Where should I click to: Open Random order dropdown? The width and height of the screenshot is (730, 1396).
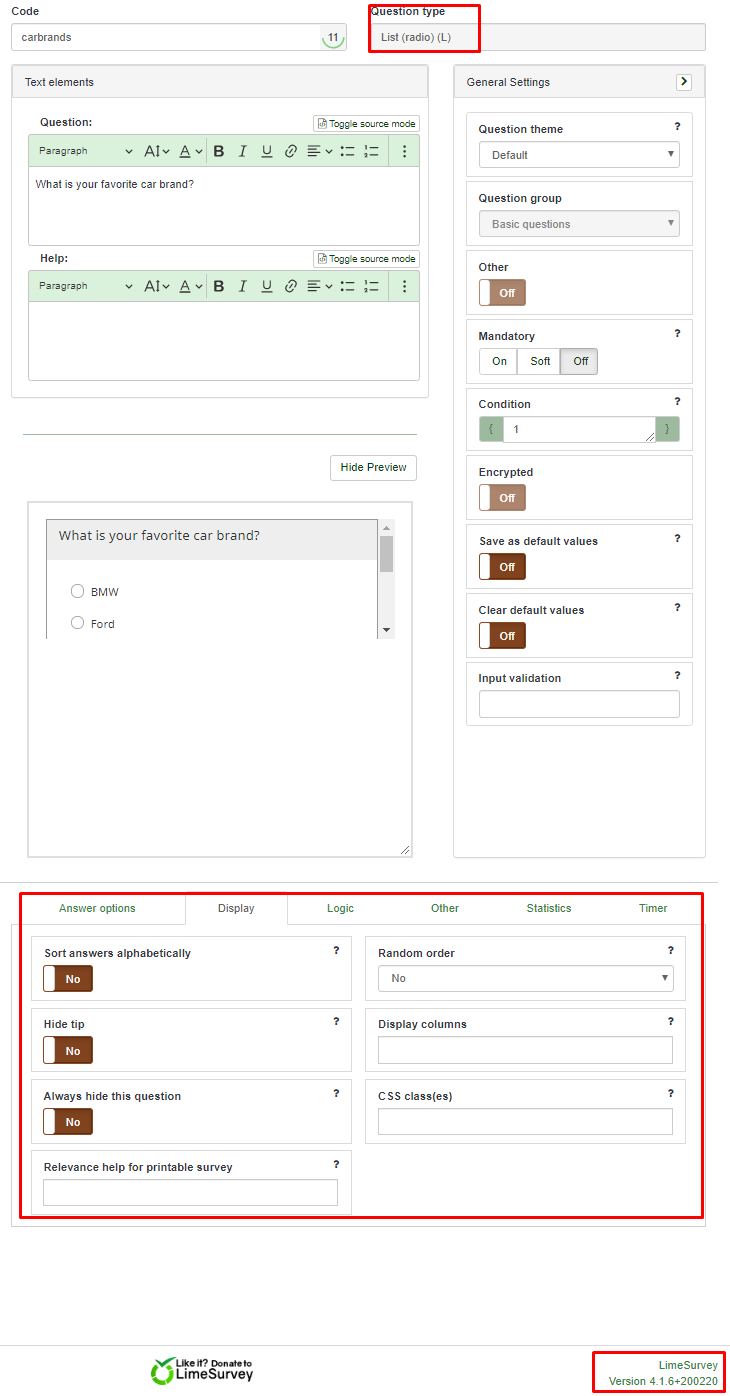tap(526, 978)
